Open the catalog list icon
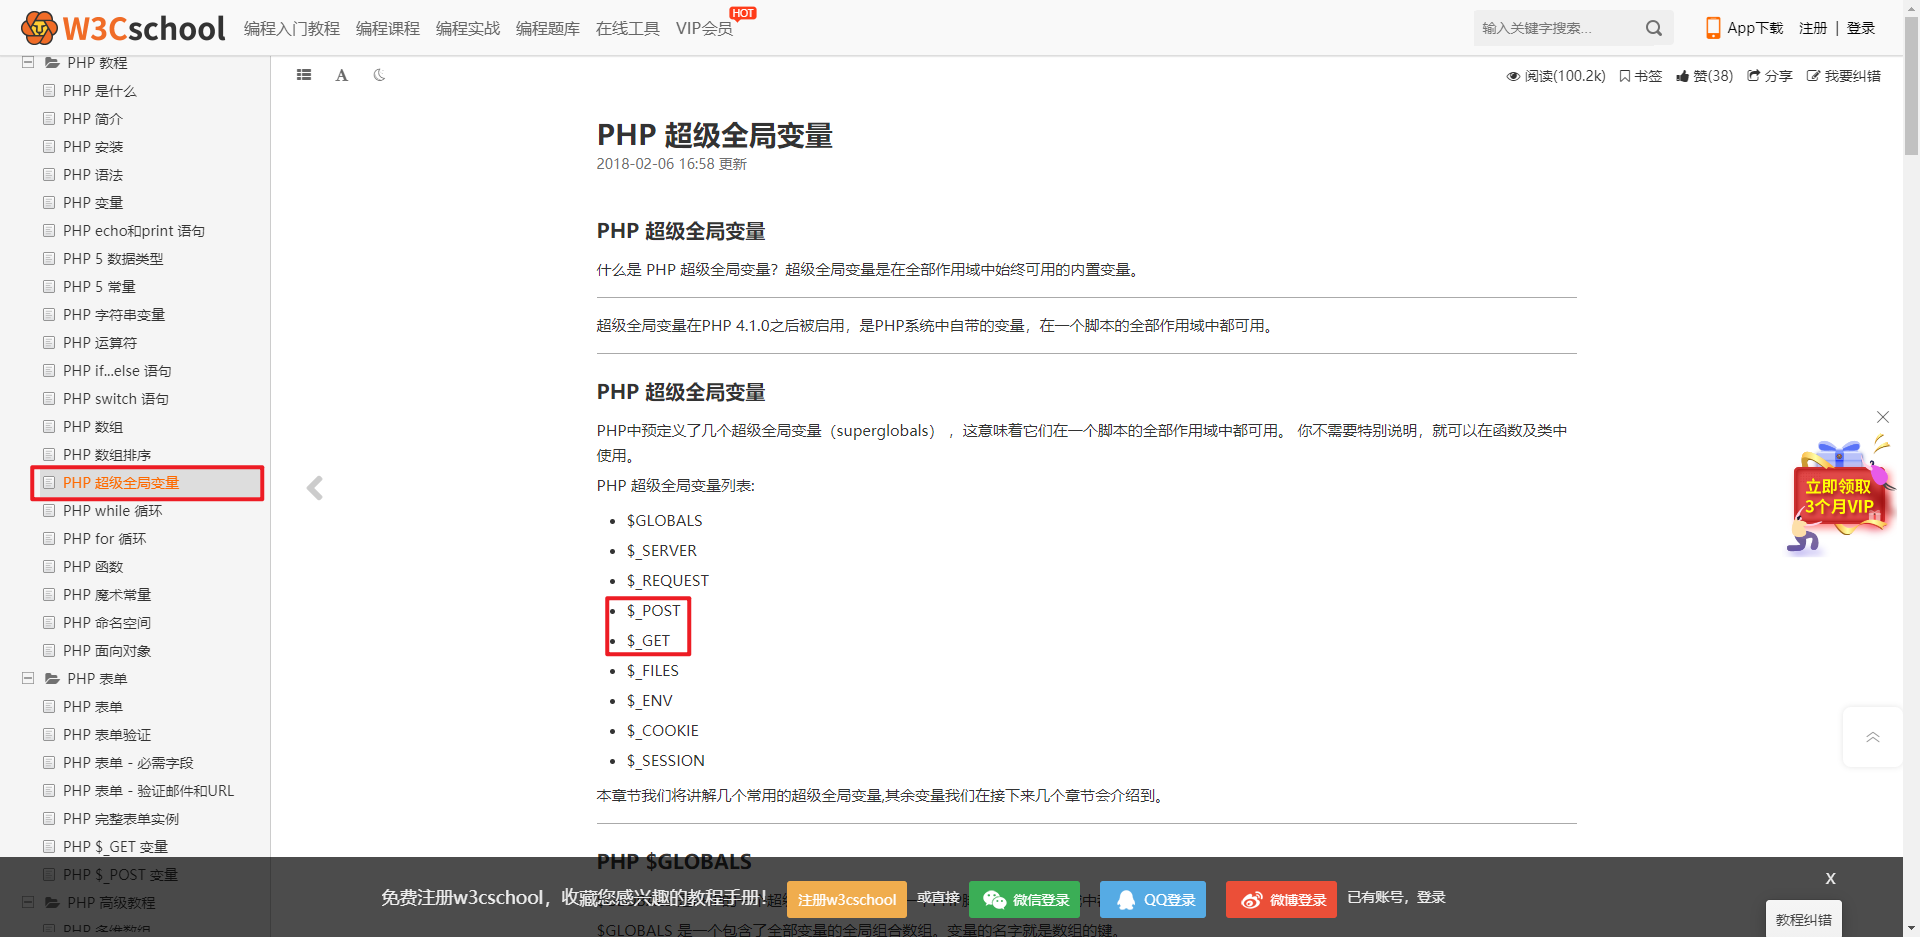 [304, 75]
